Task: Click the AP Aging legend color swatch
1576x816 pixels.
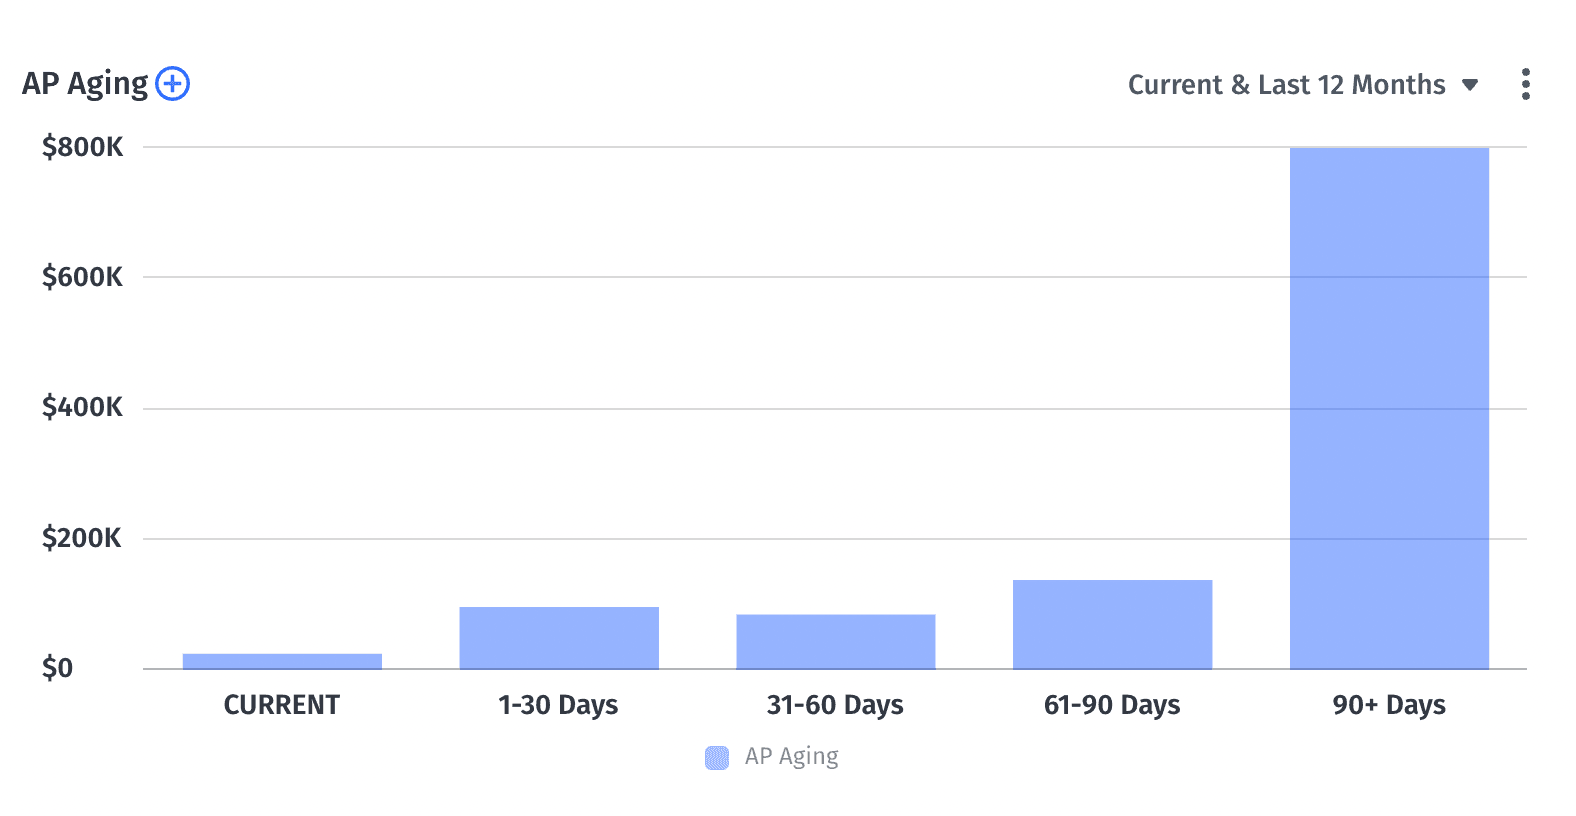Action: tap(717, 758)
